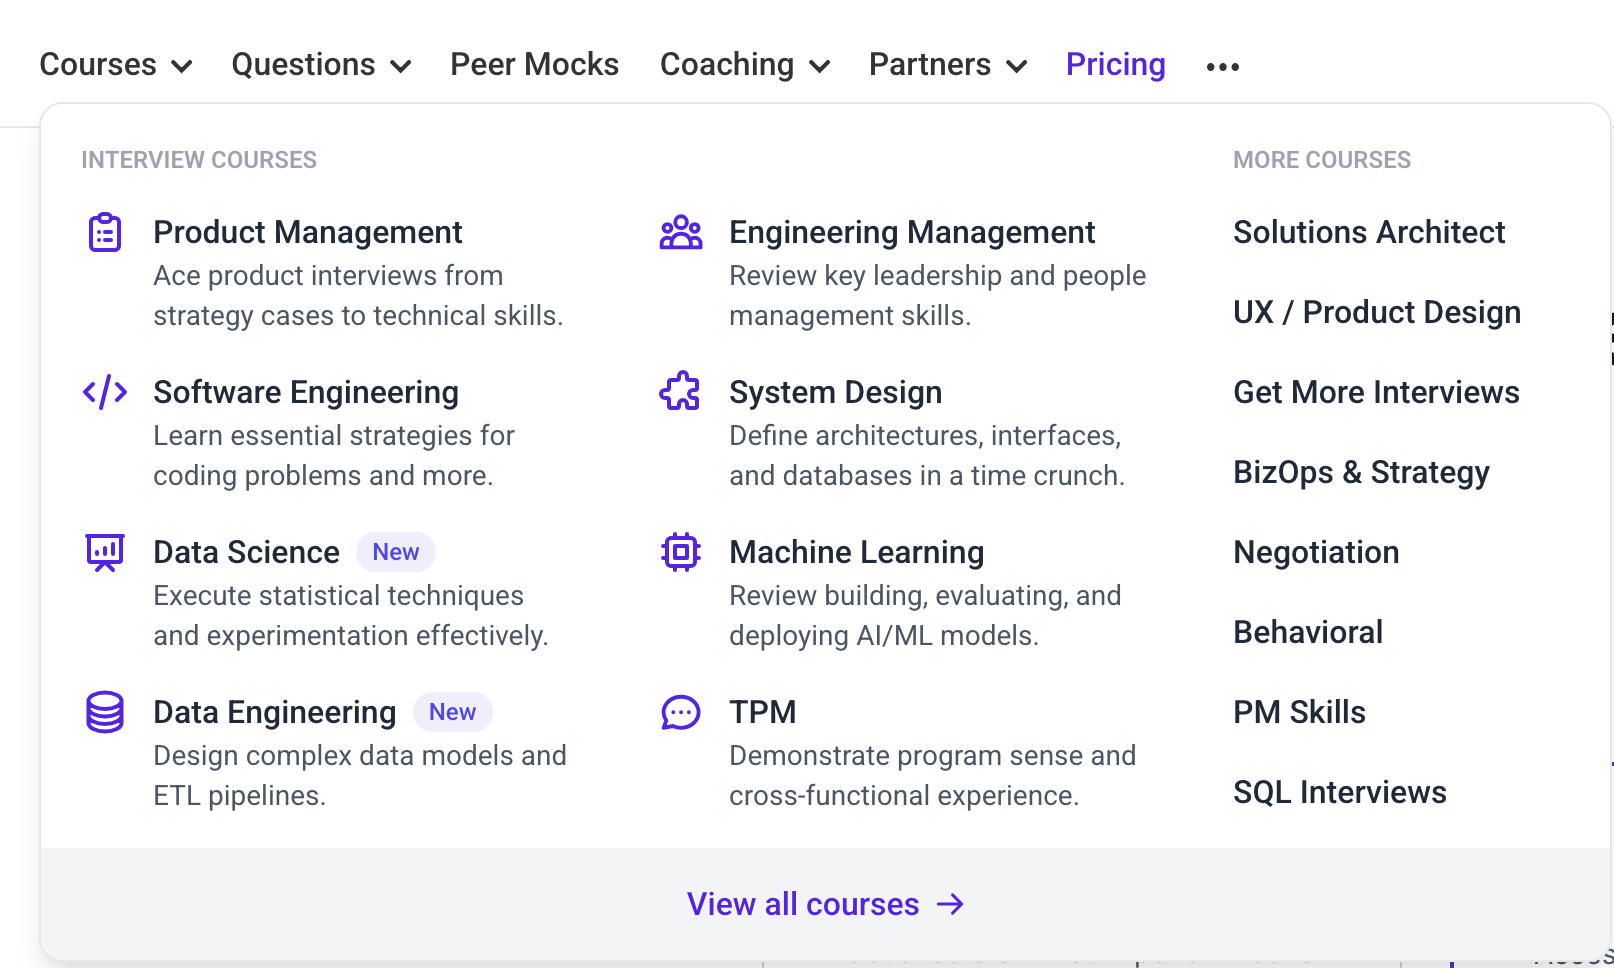
Task: Click the Data Engineering database icon
Action: coord(104,711)
